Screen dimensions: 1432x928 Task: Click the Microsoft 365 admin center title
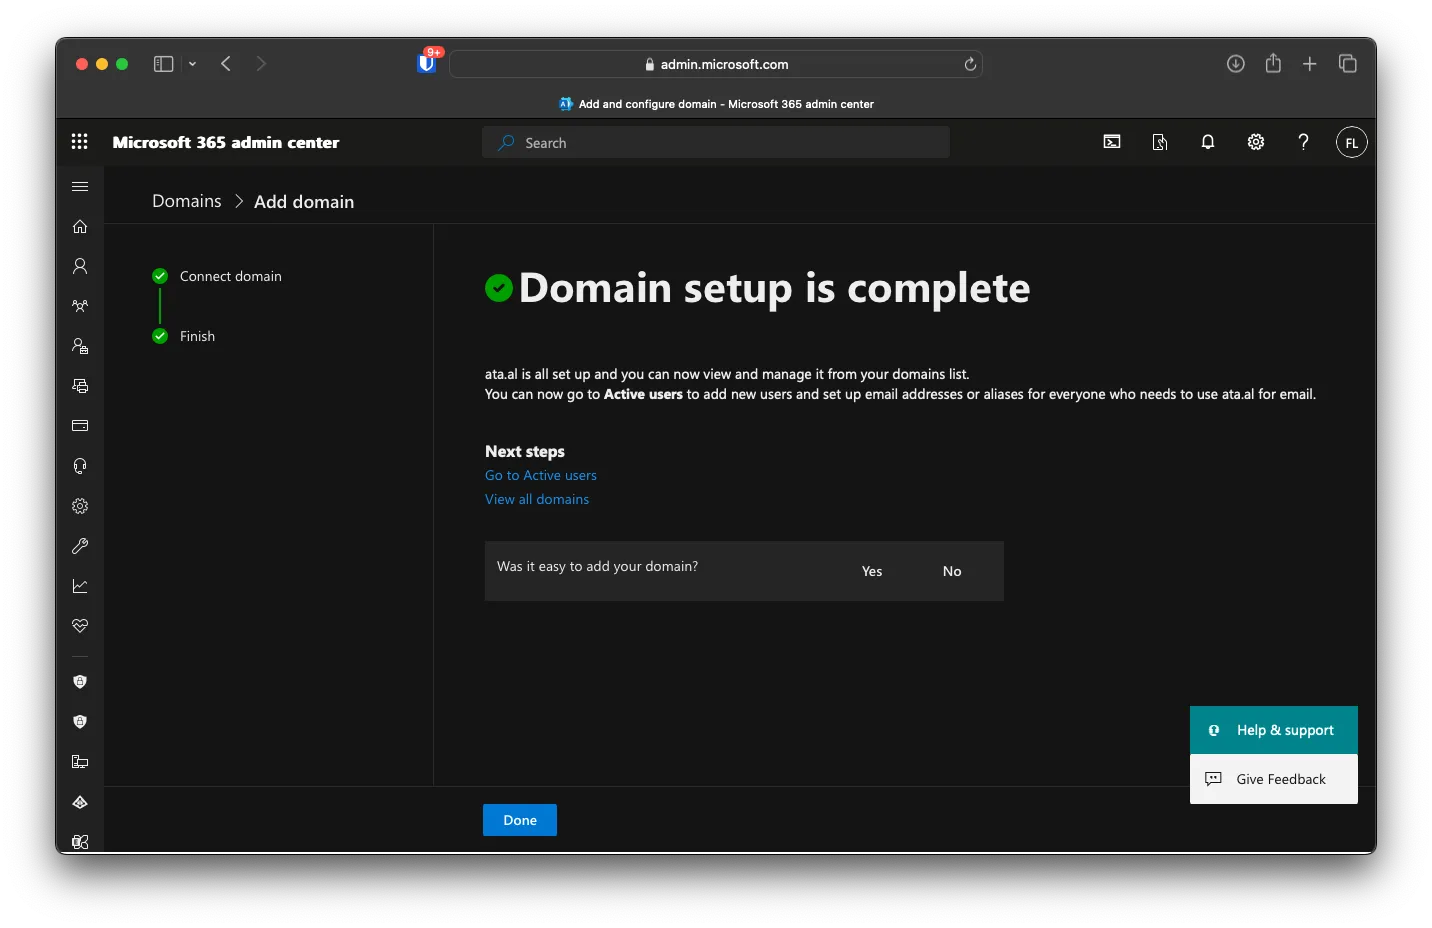[226, 142]
